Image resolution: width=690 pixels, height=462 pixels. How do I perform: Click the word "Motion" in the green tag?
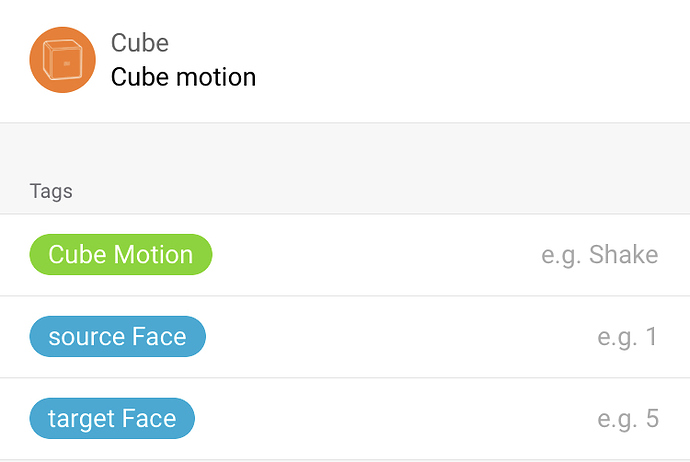click(x=152, y=255)
